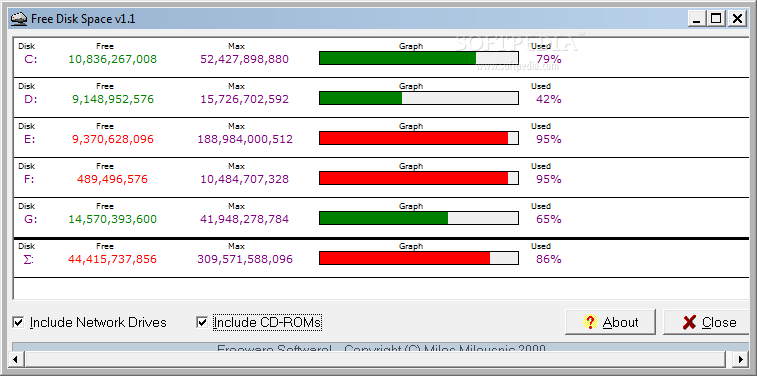Click total free value 44,415,737,856
This screenshot has height=376, width=757.
click(112, 260)
